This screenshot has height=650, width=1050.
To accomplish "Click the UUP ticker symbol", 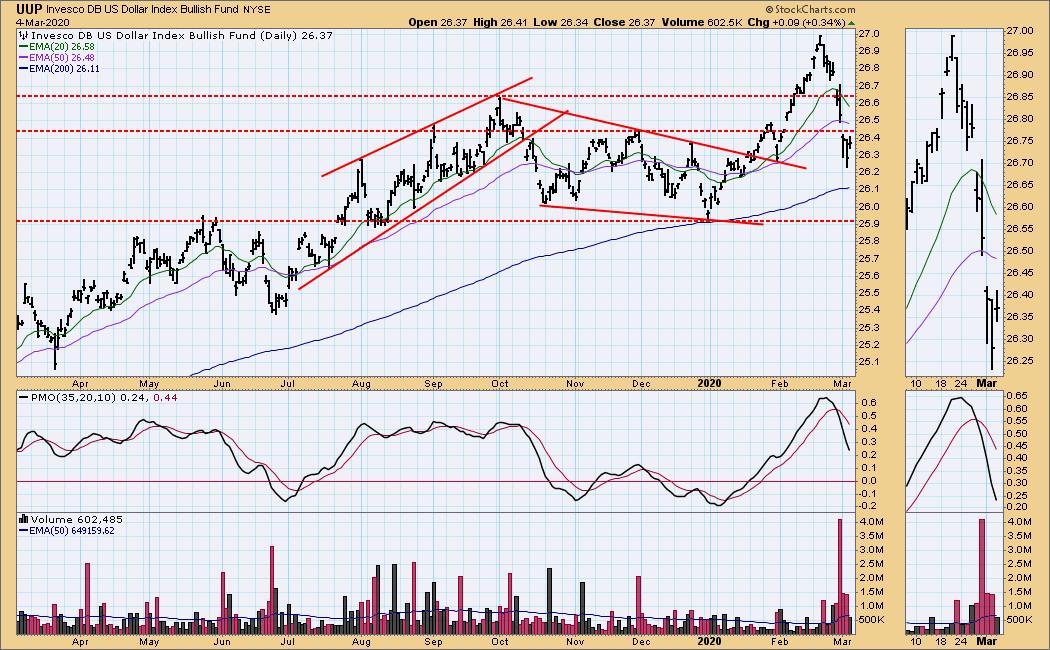I will 29,9.
